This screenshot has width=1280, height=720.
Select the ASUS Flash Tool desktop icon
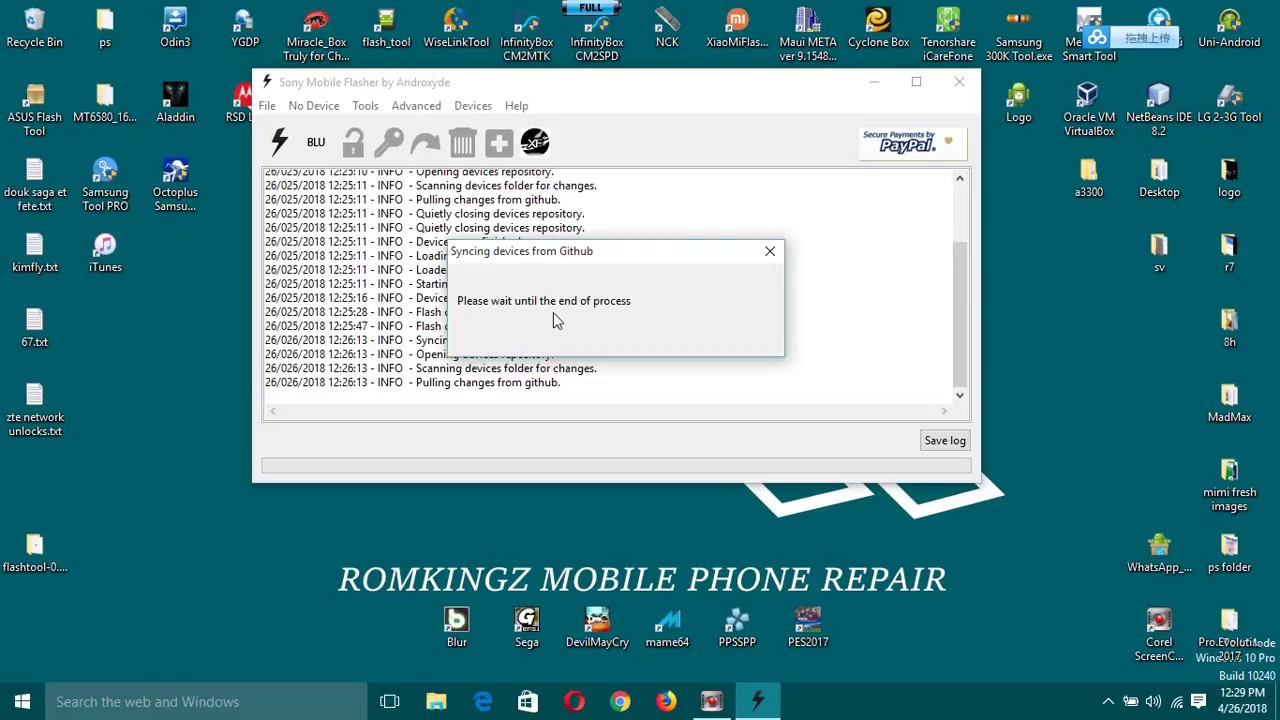(x=34, y=110)
